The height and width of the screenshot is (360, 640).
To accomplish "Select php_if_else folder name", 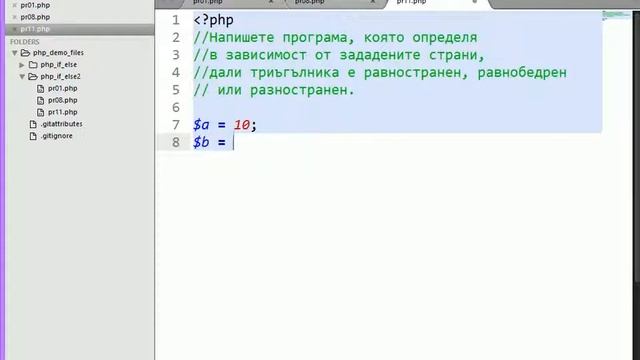I will pos(59,64).
